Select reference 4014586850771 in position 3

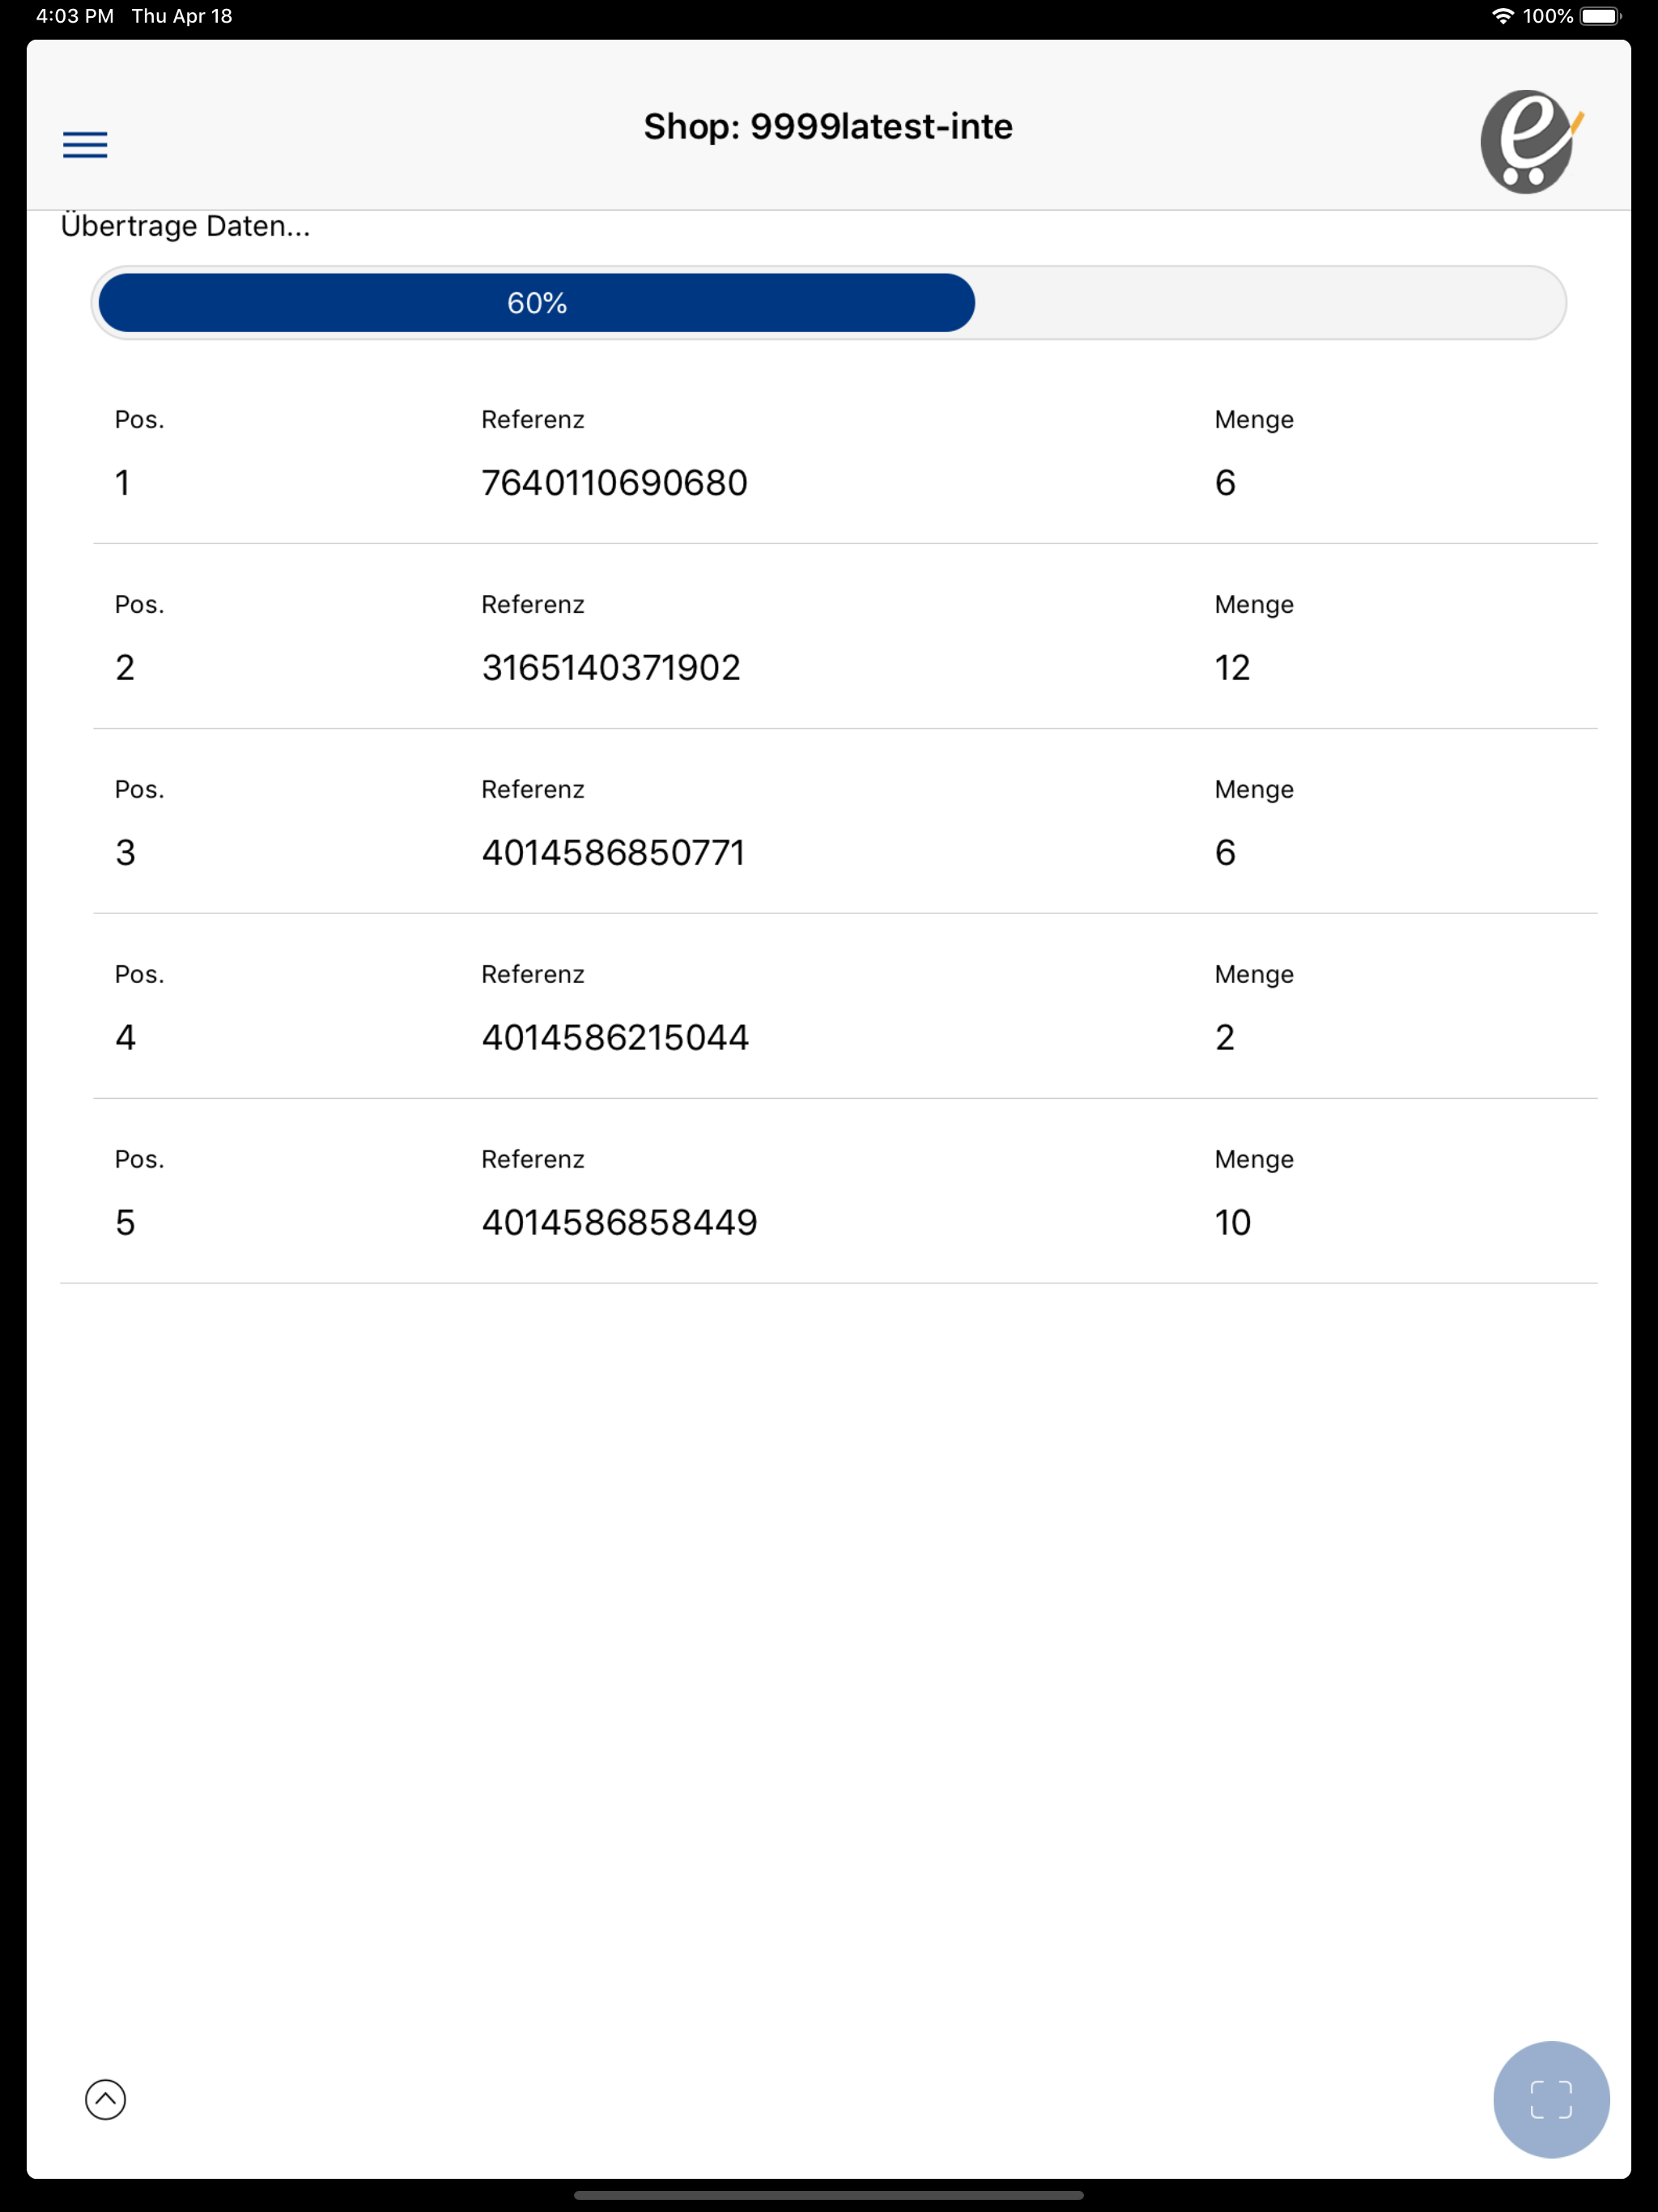click(x=613, y=853)
